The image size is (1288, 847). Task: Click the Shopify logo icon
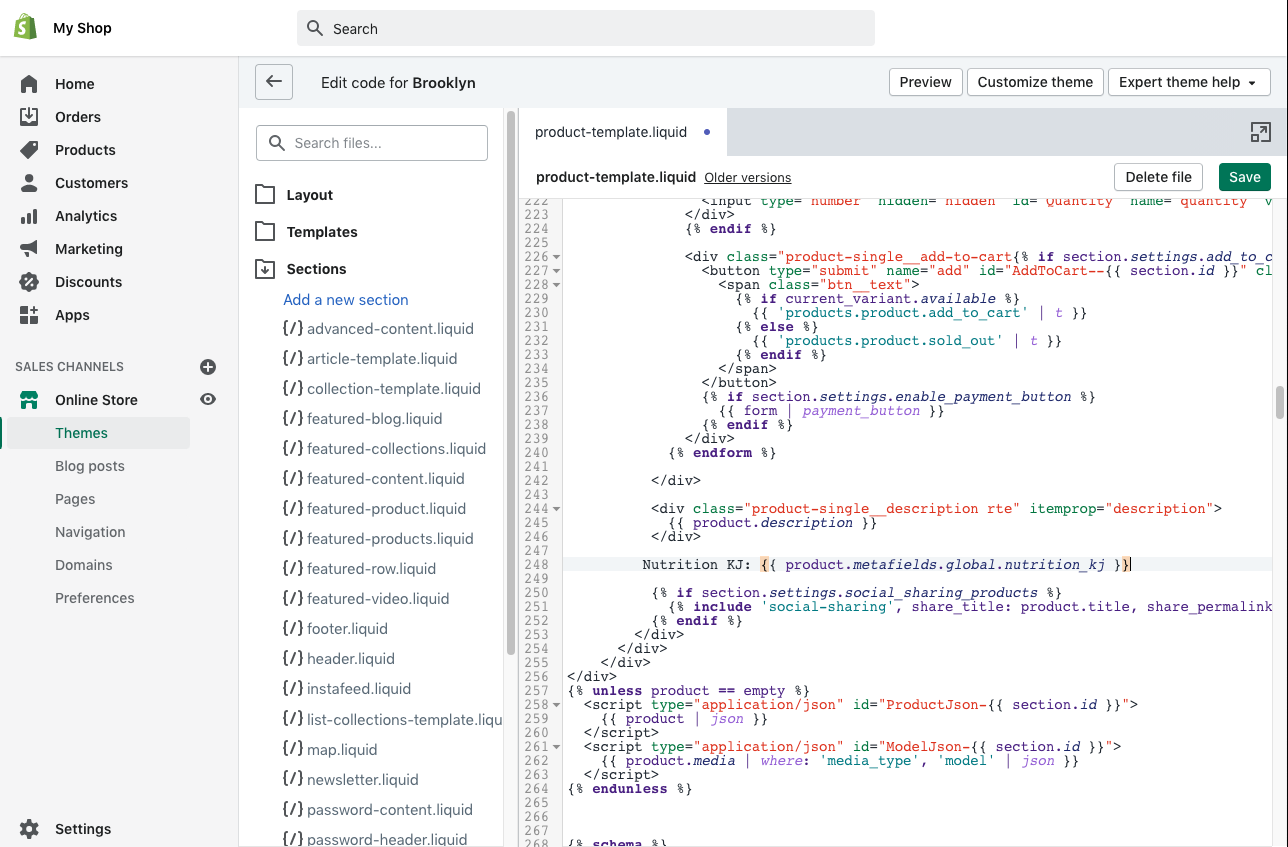(25, 28)
